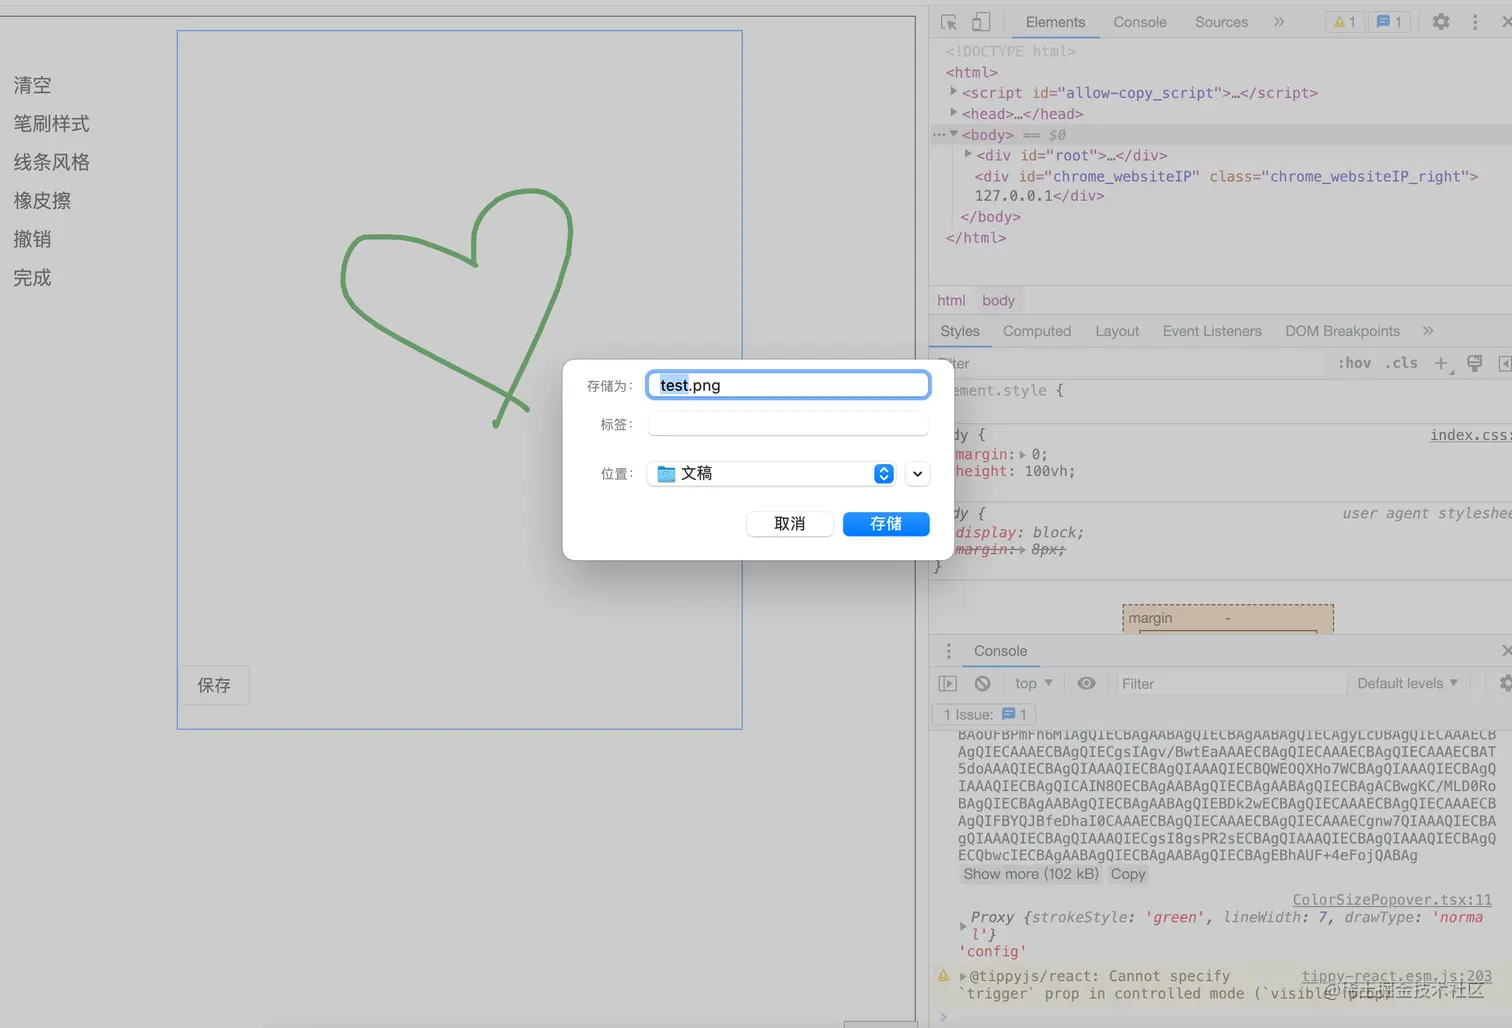Click the new style rule plus icon
This screenshot has height=1028, width=1512.
point(1441,364)
